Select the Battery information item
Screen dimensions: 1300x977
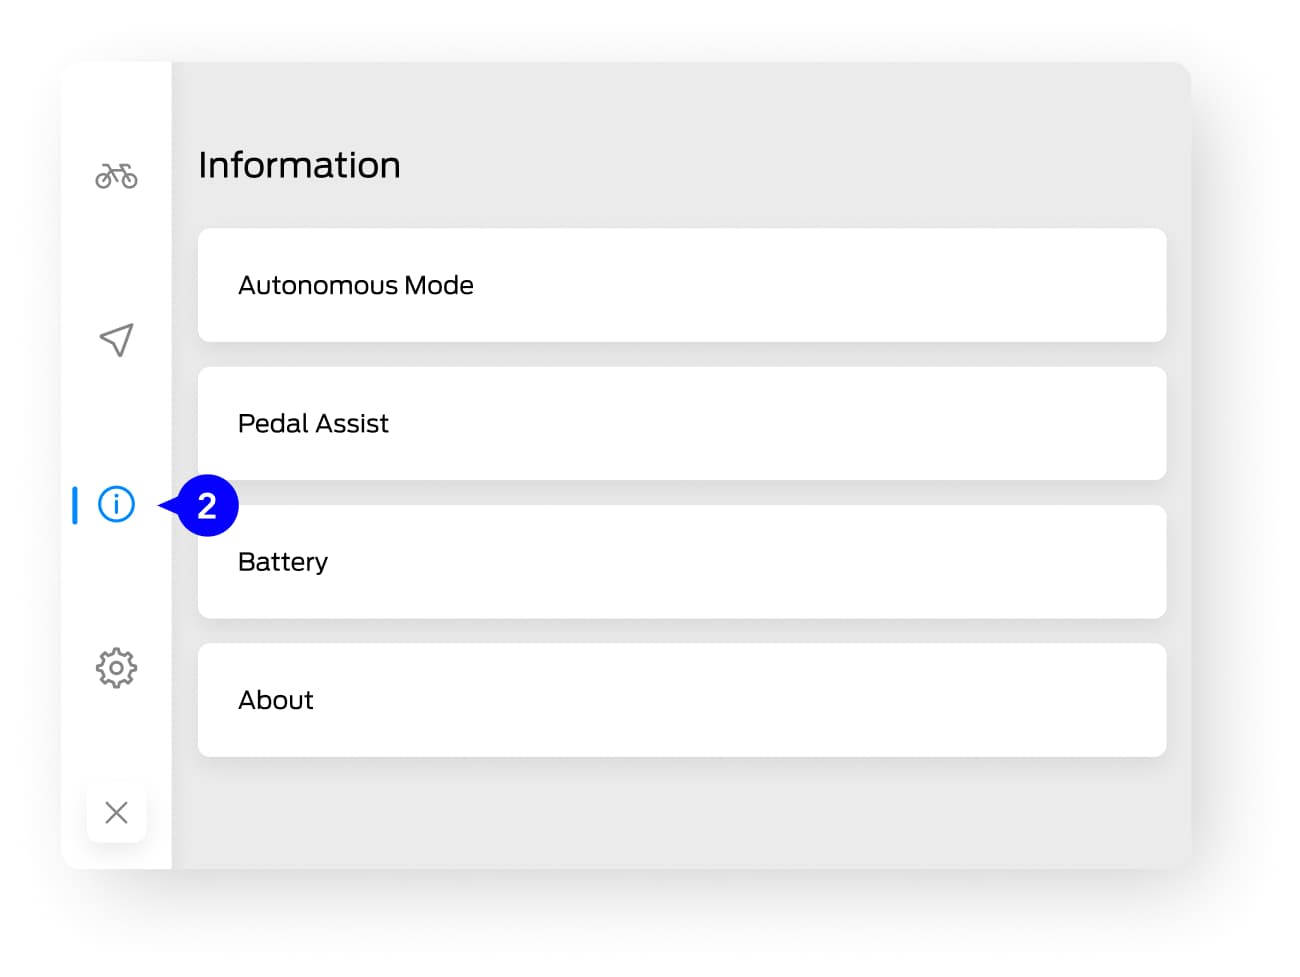pos(682,561)
